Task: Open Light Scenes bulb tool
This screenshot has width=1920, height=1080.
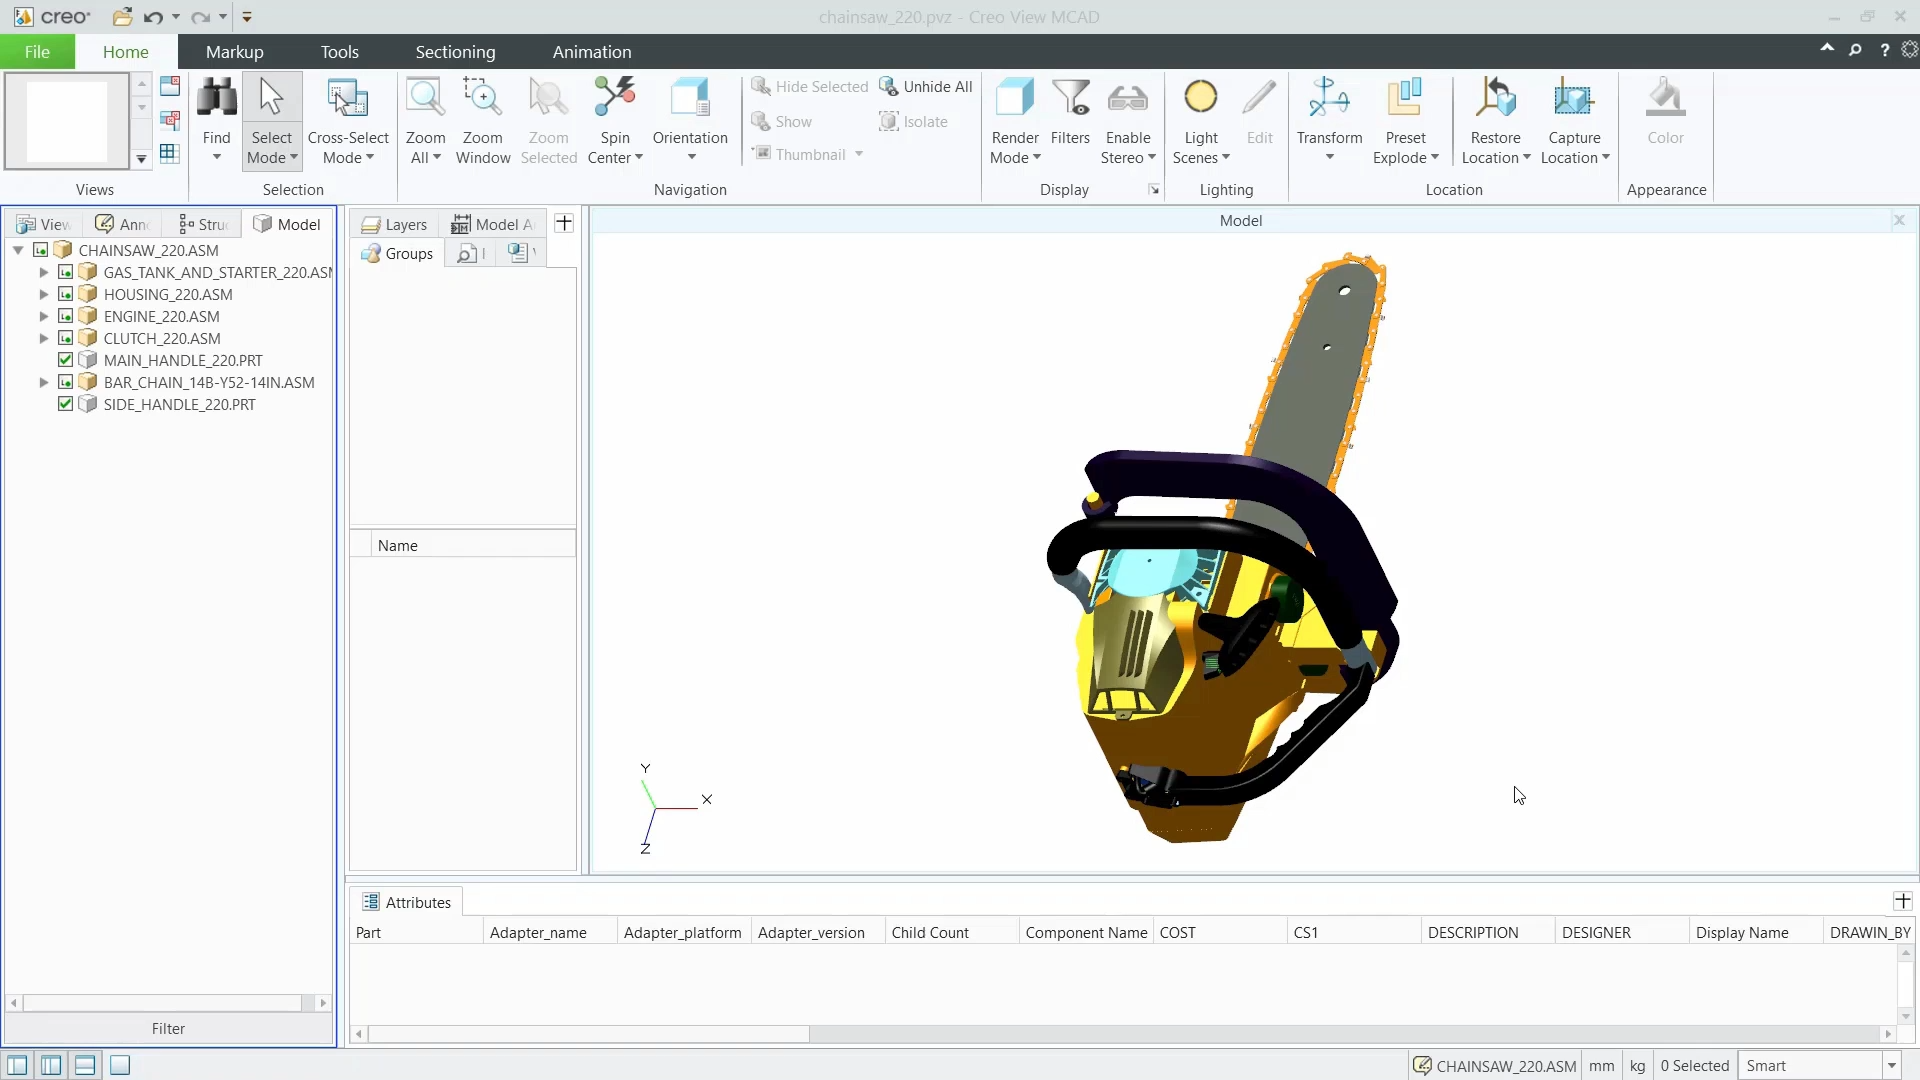Action: (x=1201, y=98)
